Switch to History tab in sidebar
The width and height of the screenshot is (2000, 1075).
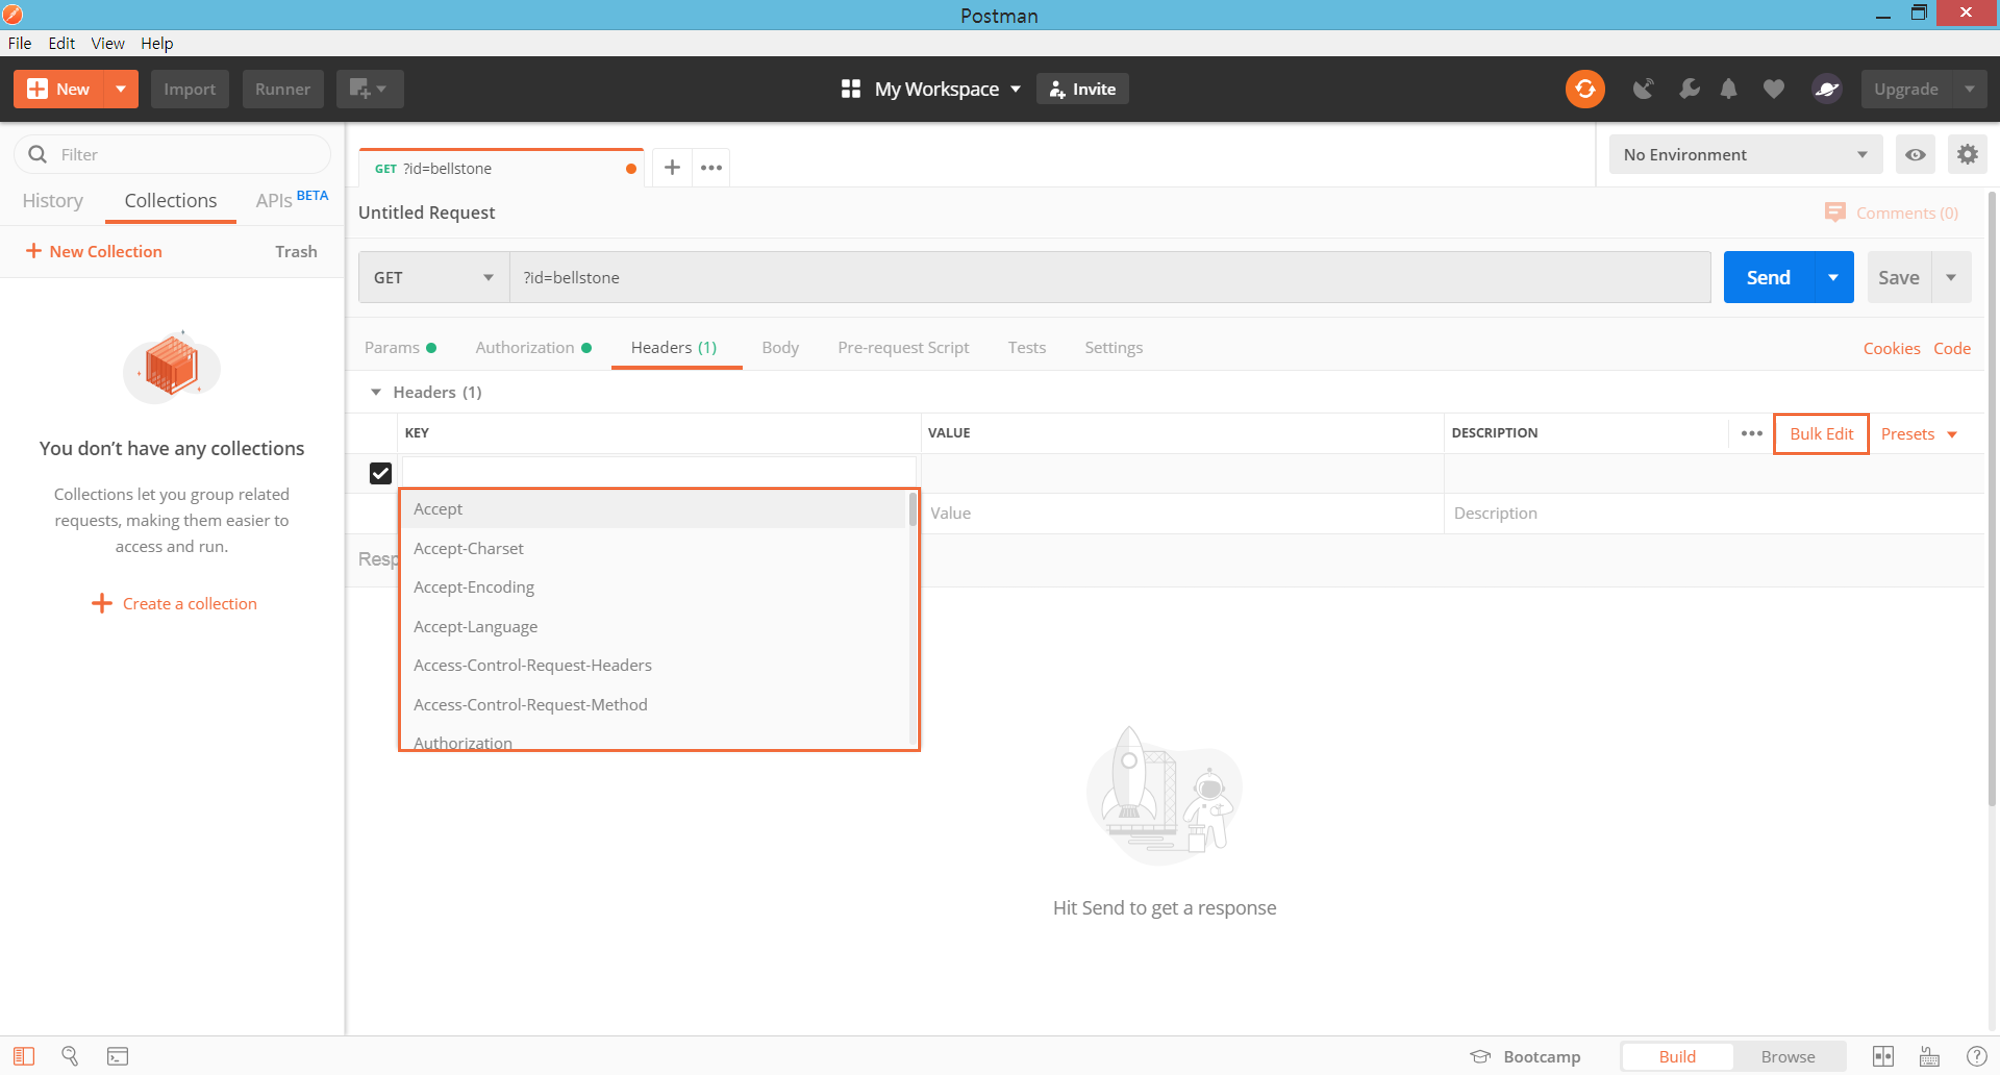pos(53,200)
